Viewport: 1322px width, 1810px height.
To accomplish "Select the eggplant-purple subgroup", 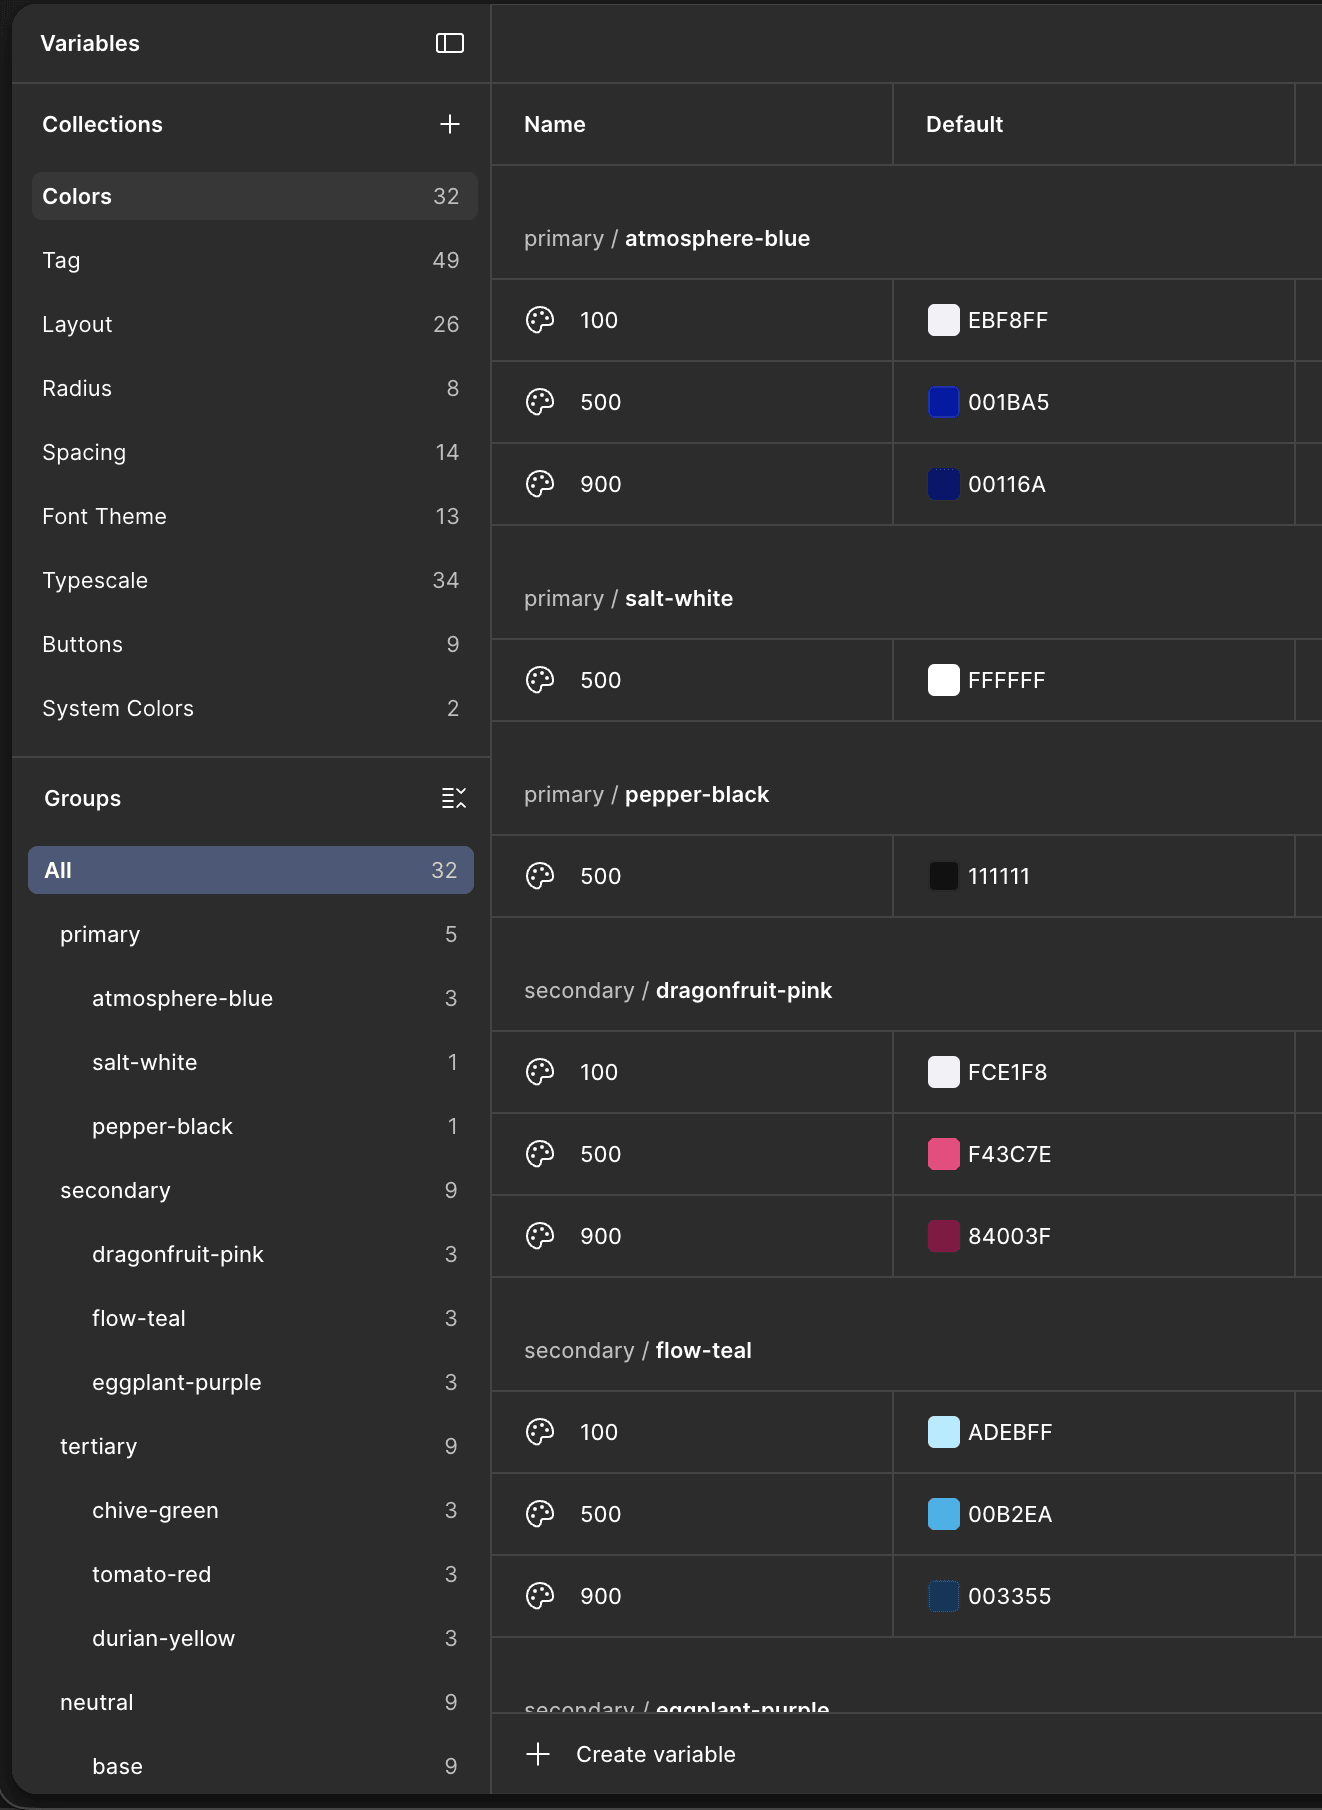I will pyautogui.click(x=251, y=1382).
